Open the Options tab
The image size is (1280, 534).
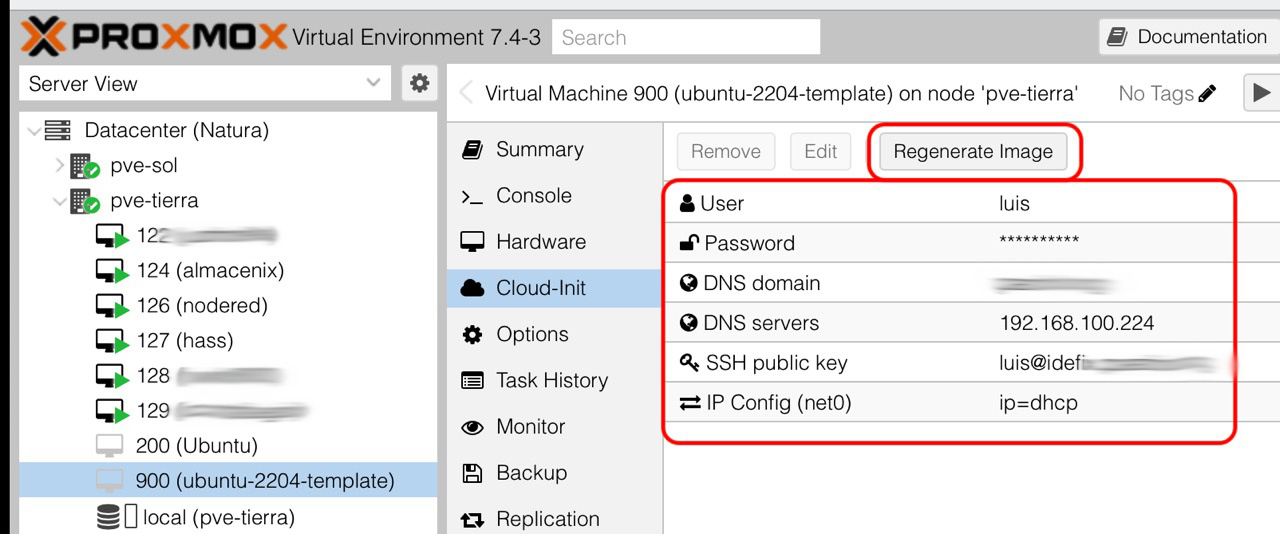coord(532,334)
